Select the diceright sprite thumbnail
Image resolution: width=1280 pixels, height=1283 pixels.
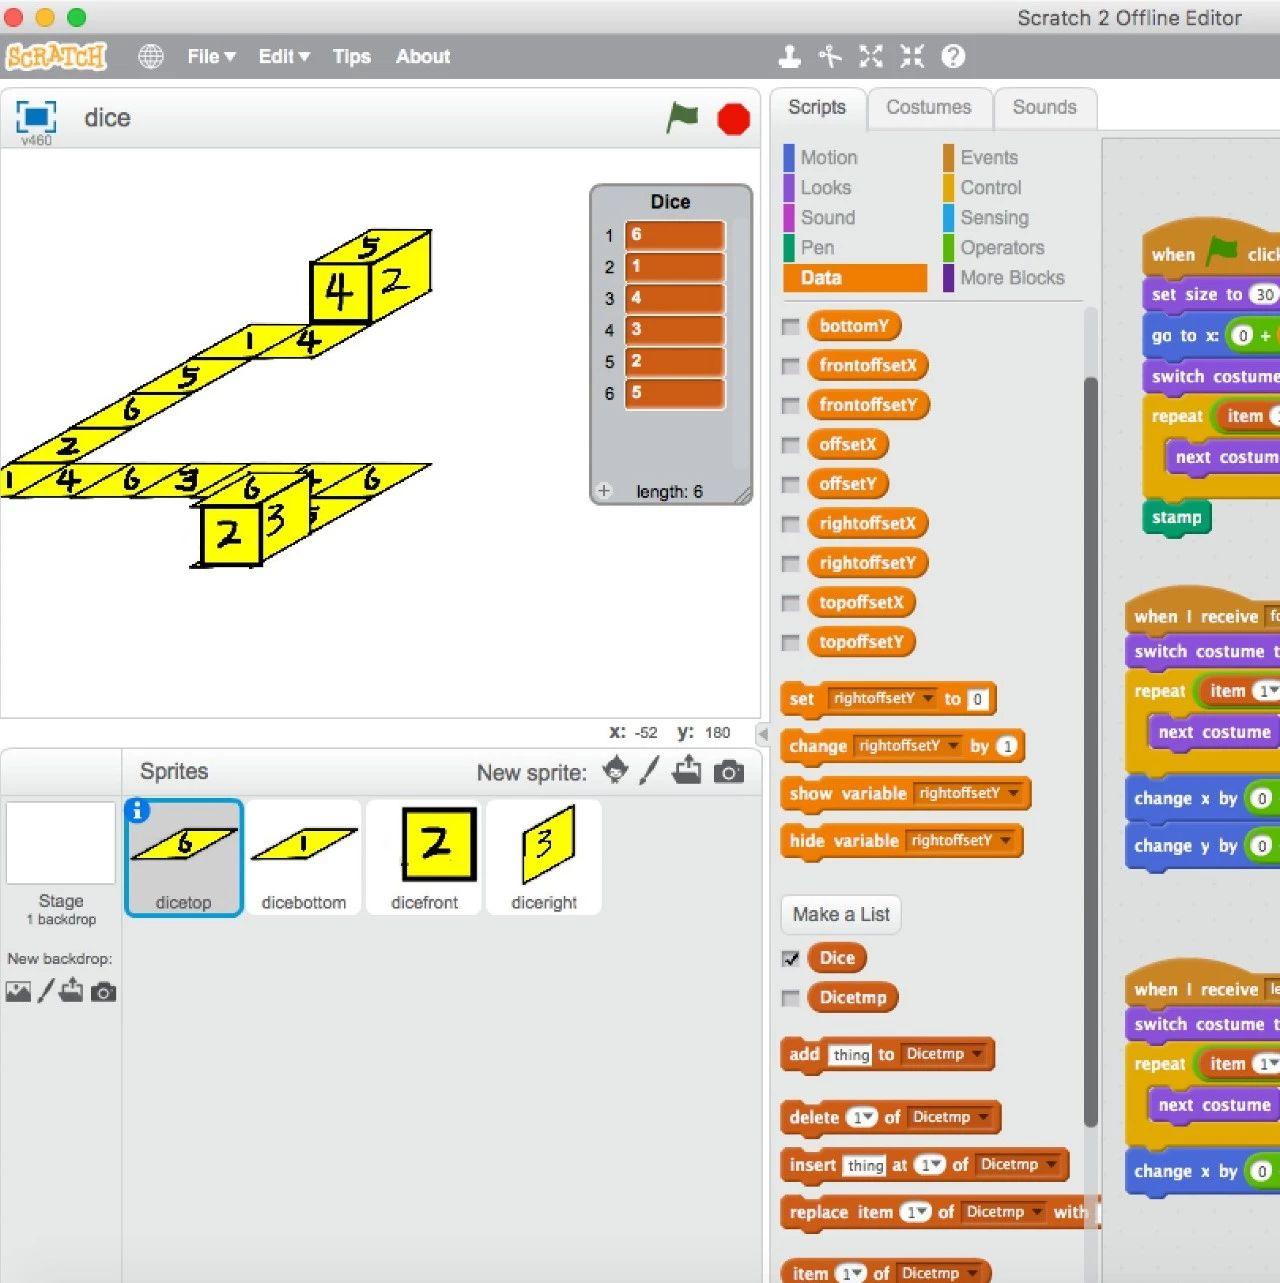tap(544, 857)
